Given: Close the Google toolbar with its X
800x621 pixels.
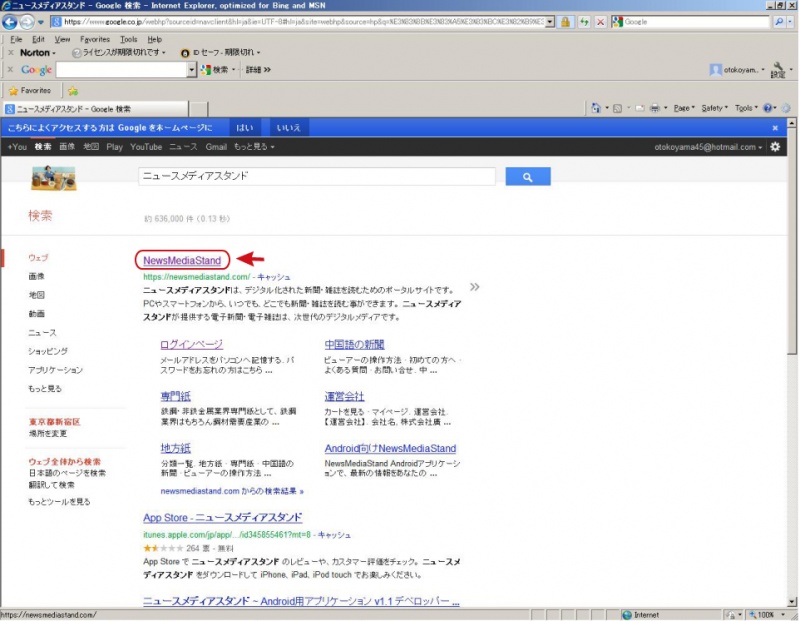Looking at the screenshot, I should tap(10, 69).
